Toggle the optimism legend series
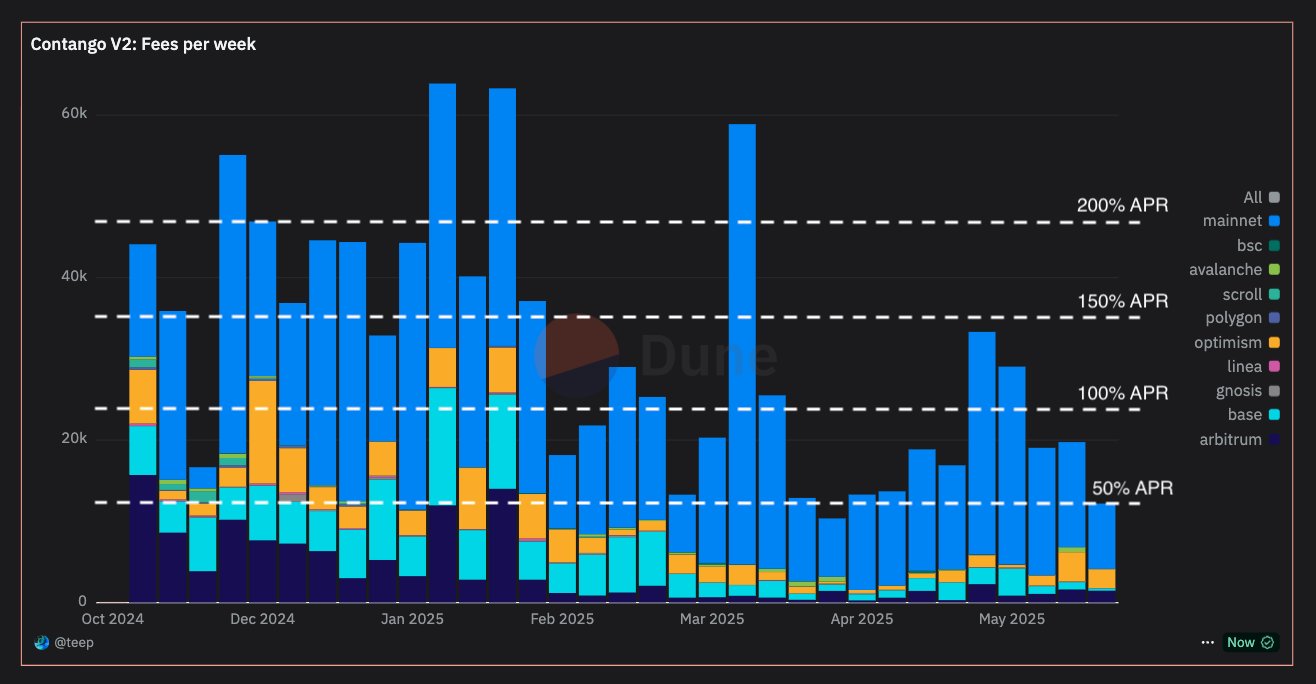 point(1237,342)
